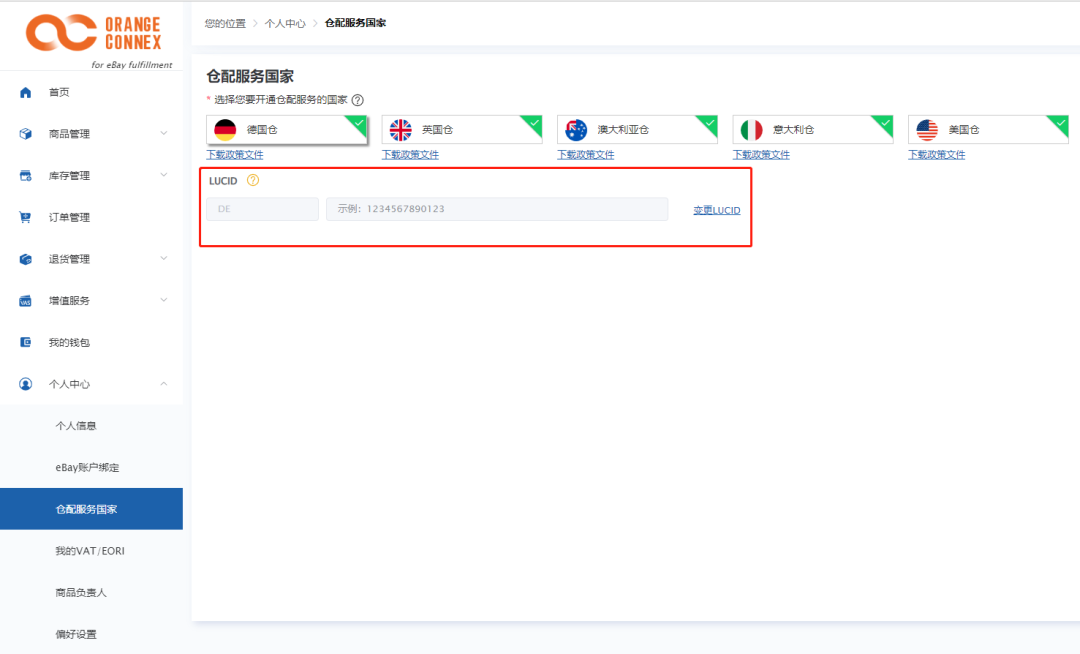Viewport: 1080px width, 654px height.
Task: Click the help icon beside LUCID
Action: (x=253, y=180)
